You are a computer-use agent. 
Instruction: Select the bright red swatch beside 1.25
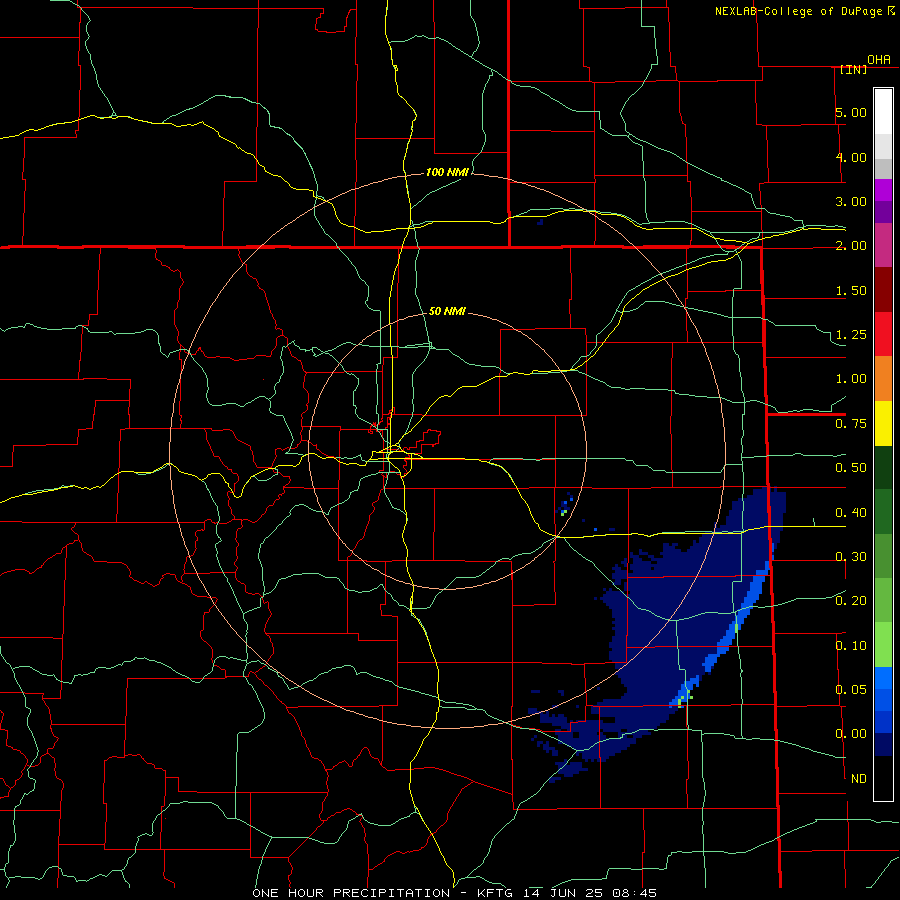[883, 334]
